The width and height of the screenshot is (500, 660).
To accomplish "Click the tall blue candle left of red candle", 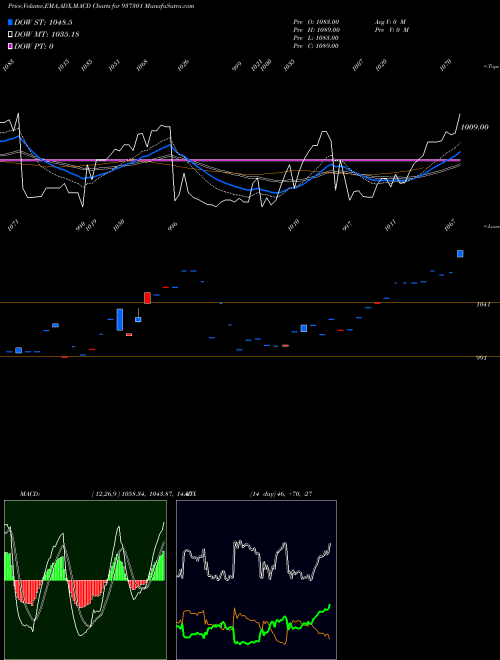I will coord(120,319).
